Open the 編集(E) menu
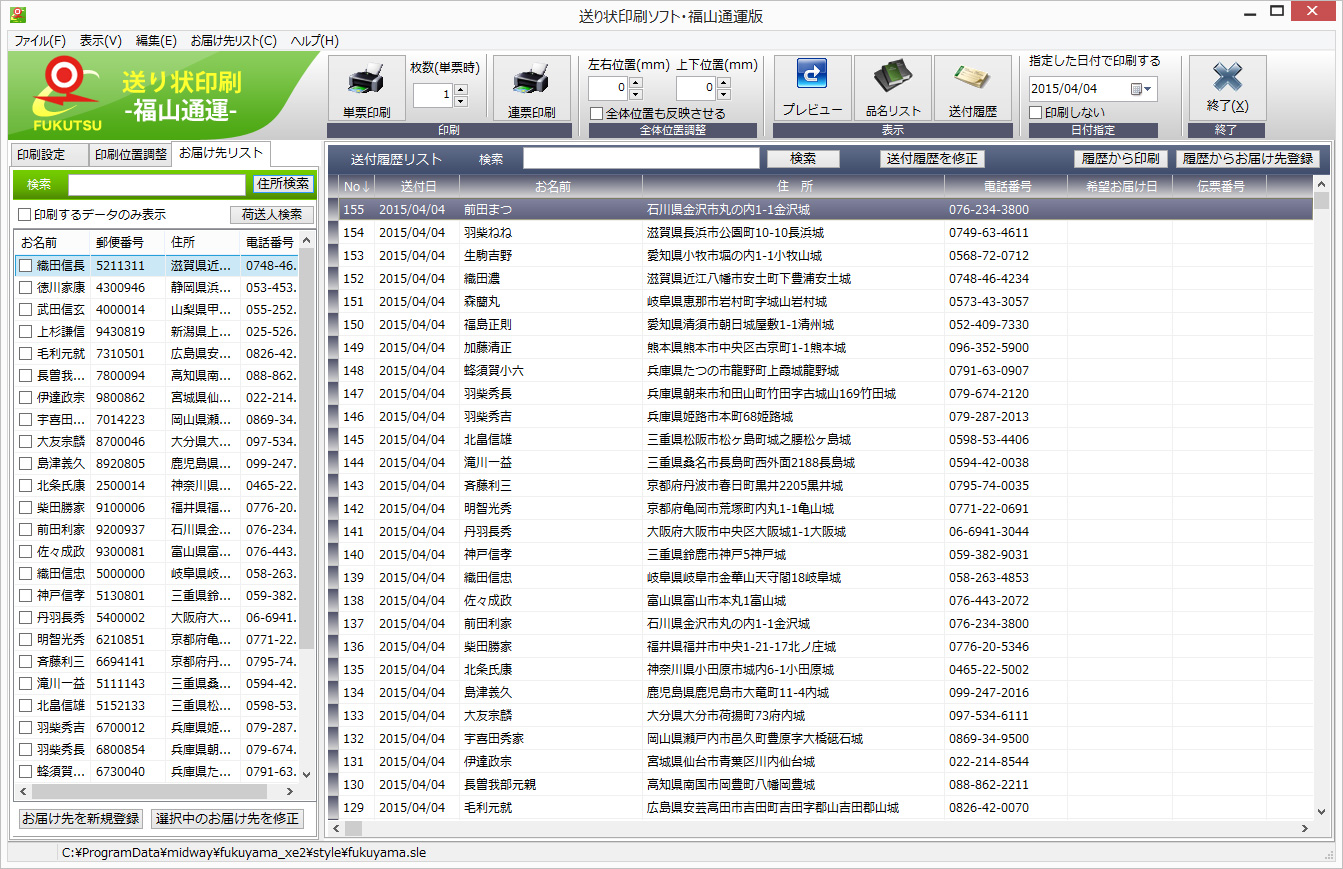 coord(156,41)
